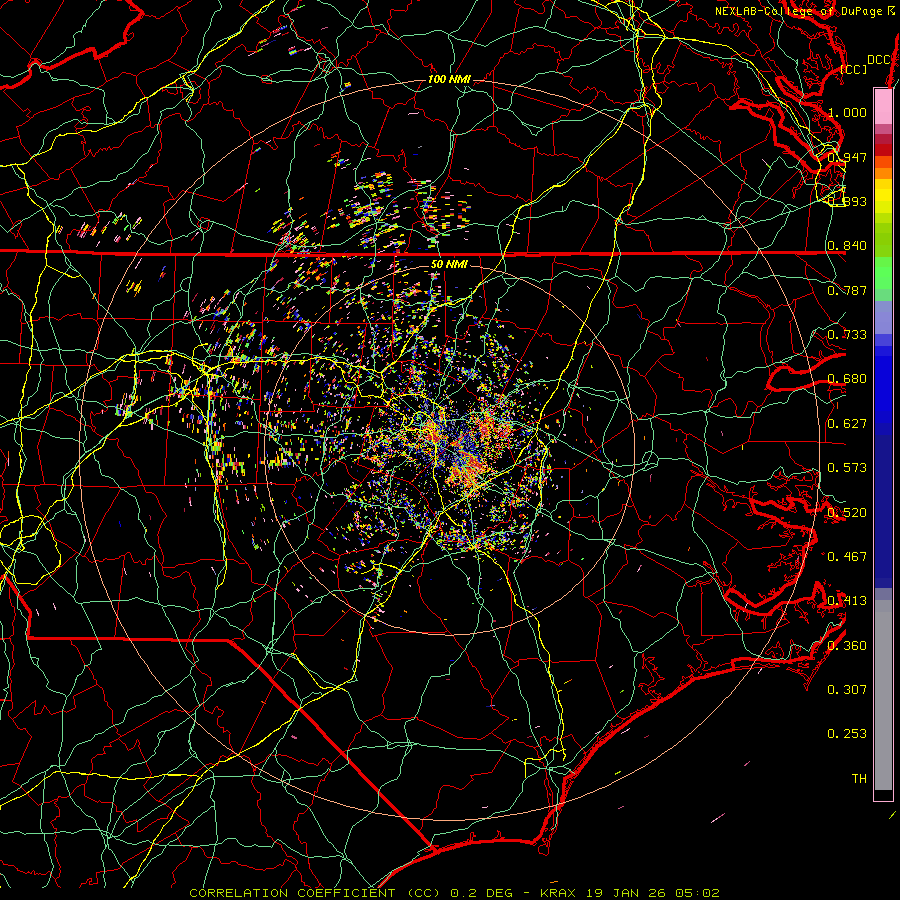This screenshot has height=900, width=900.
Task: Click the KRAX station identifier
Action: [x=559, y=893]
